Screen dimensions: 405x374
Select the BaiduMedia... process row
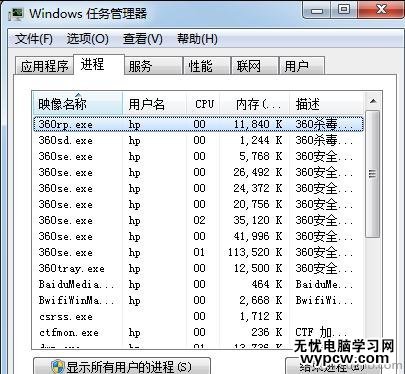click(199, 284)
